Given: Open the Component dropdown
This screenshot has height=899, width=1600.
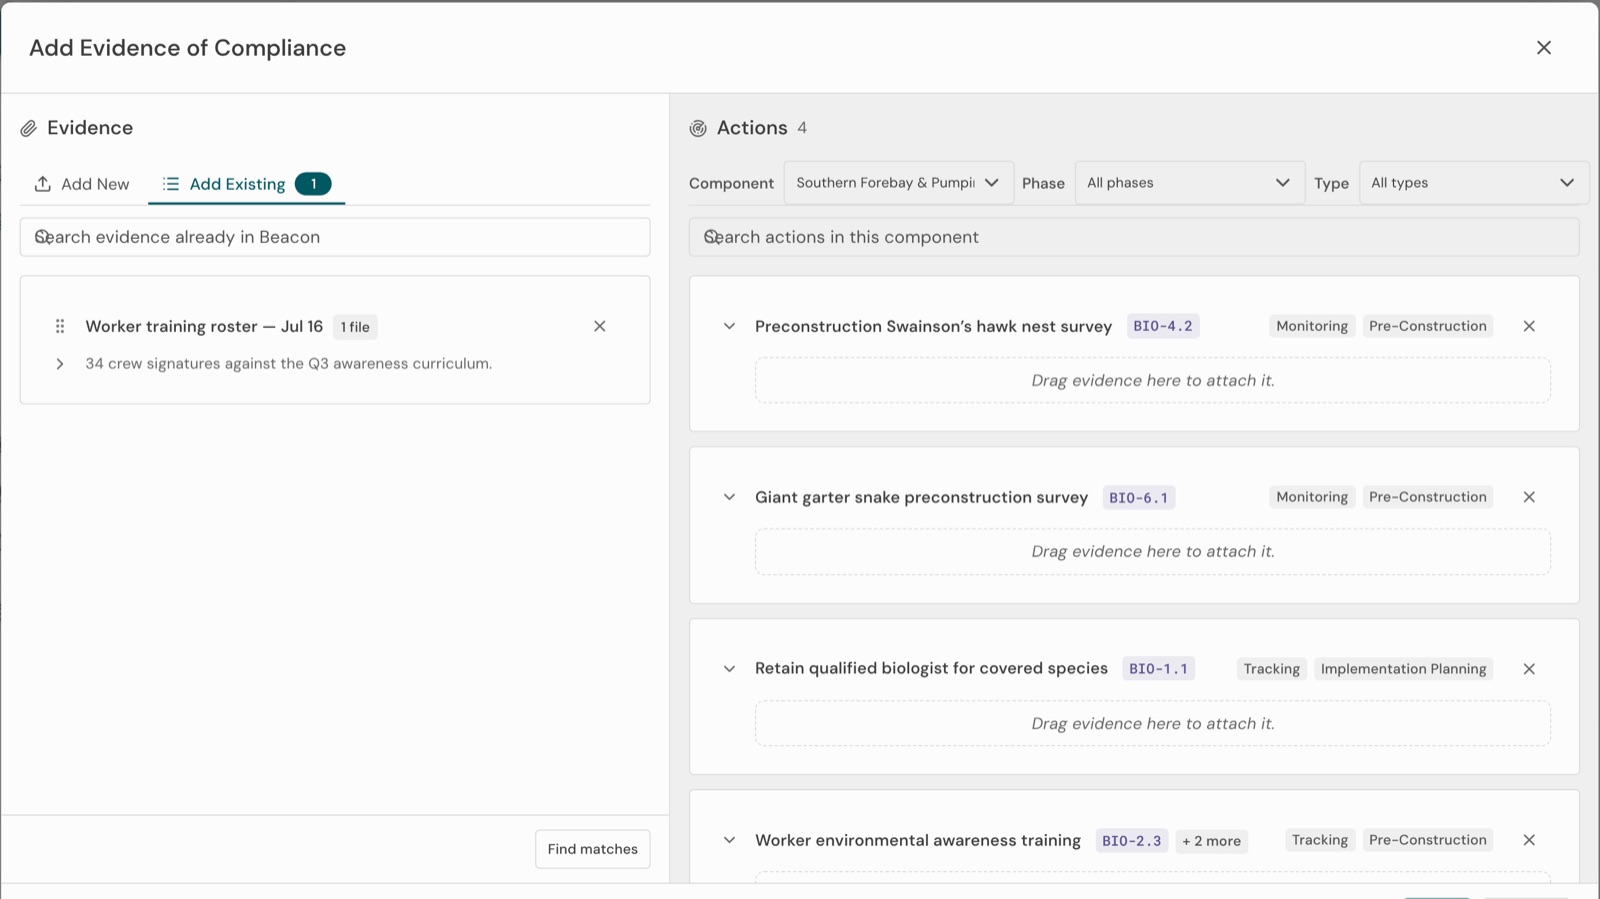Looking at the screenshot, I should click(898, 183).
